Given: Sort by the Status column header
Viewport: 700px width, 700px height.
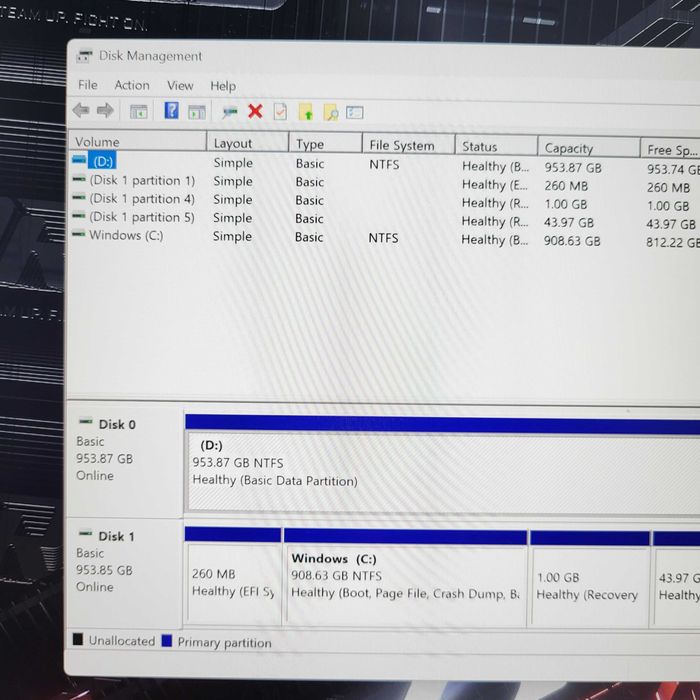Looking at the screenshot, I should click(x=496, y=146).
